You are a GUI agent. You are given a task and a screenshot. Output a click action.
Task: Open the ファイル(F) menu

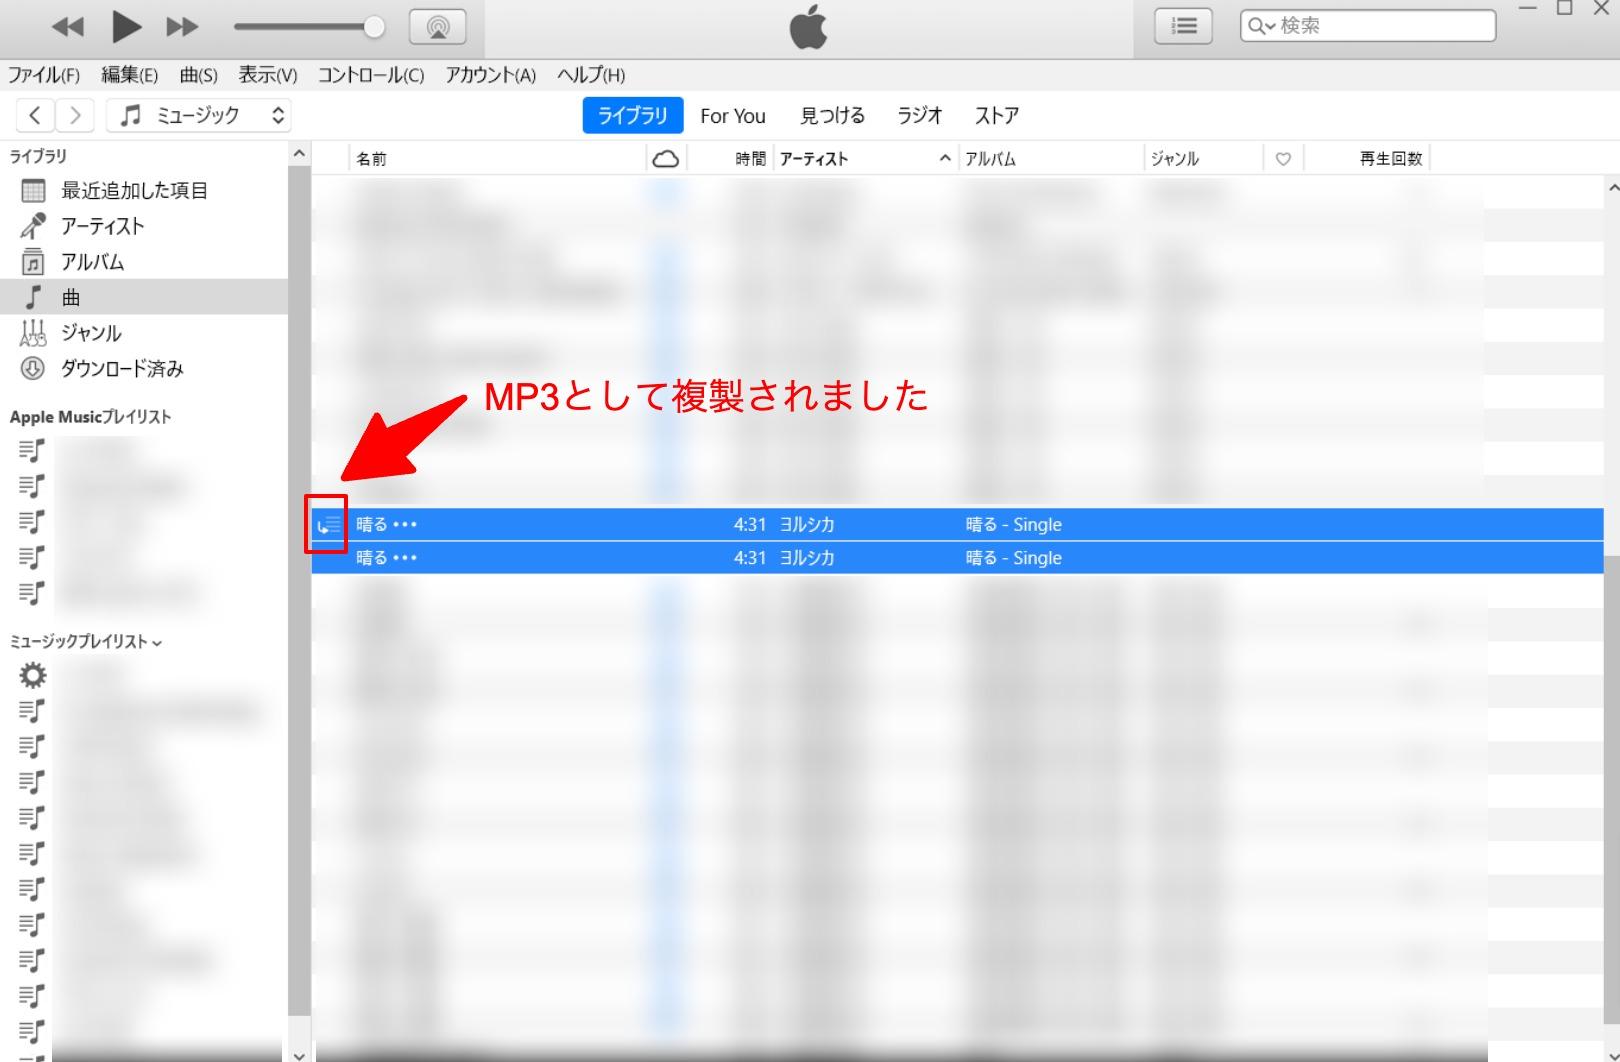[44, 75]
